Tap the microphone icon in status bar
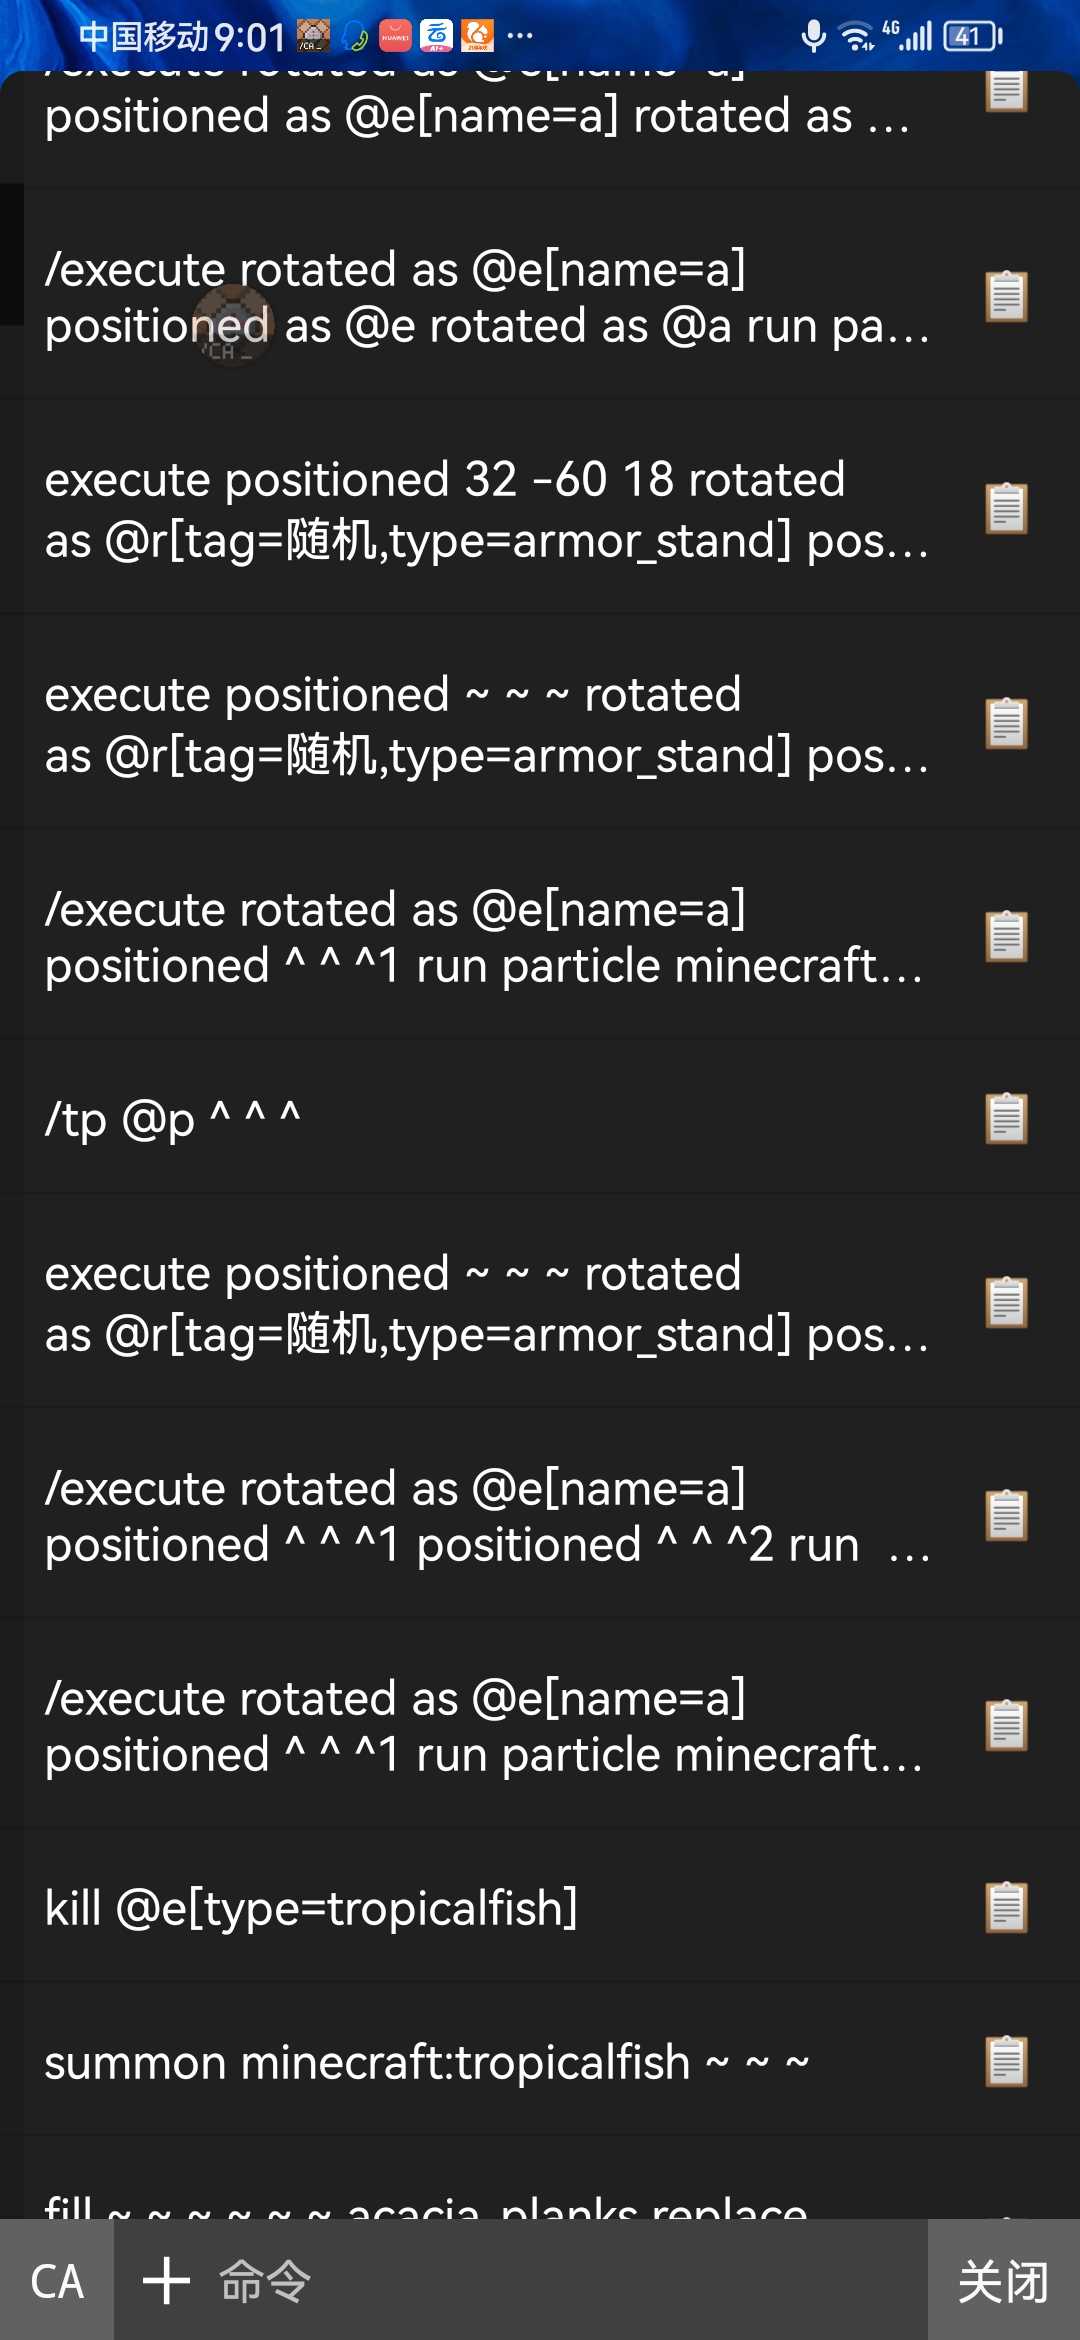 click(x=814, y=37)
